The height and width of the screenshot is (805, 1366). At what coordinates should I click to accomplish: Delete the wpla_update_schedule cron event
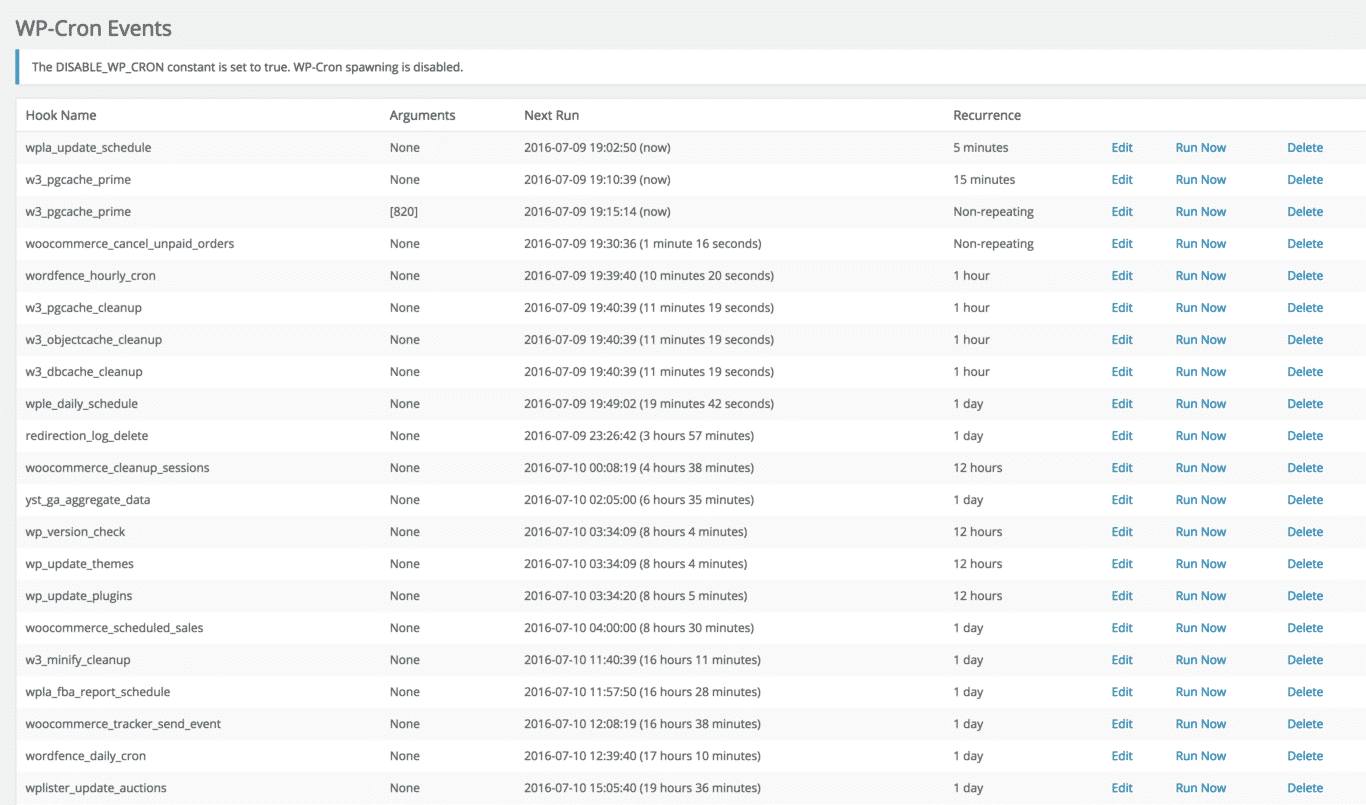(1304, 148)
